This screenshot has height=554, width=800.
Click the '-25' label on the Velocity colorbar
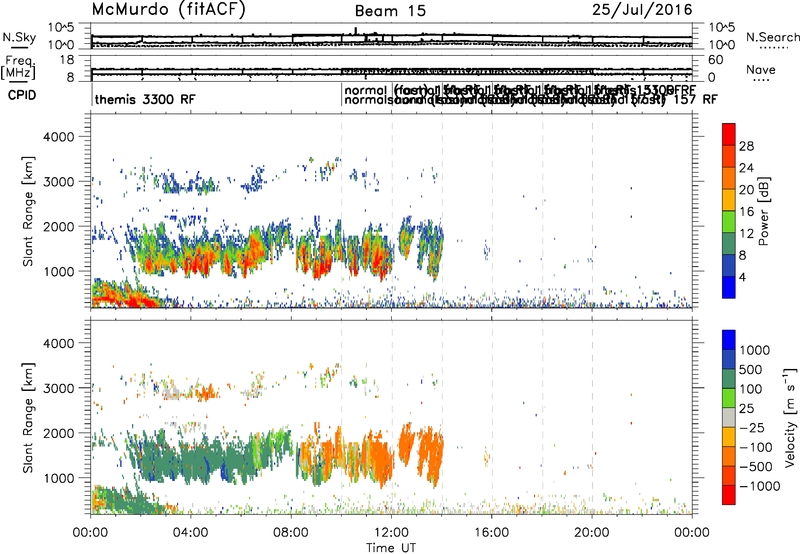click(753, 428)
